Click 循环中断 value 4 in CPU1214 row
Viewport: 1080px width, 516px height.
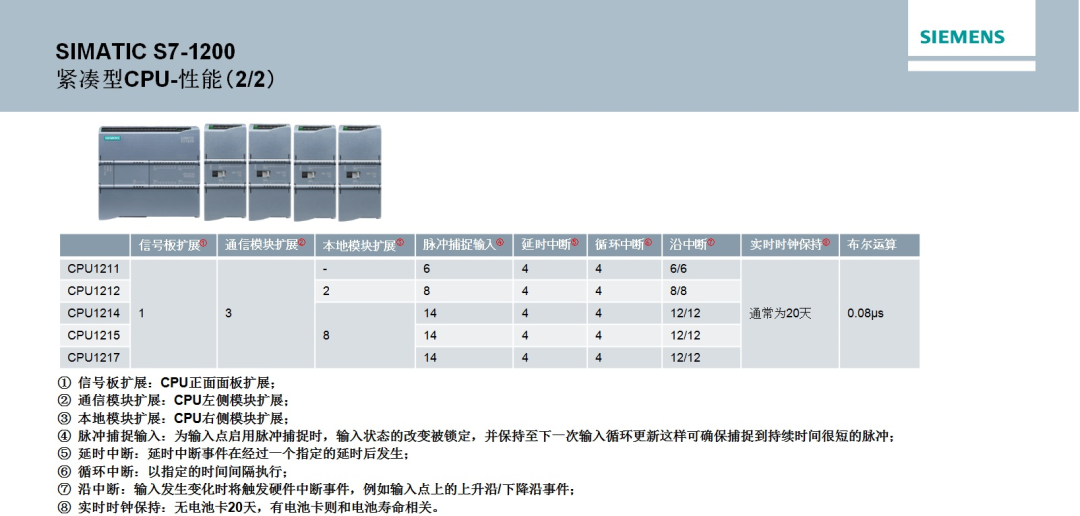pos(599,313)
